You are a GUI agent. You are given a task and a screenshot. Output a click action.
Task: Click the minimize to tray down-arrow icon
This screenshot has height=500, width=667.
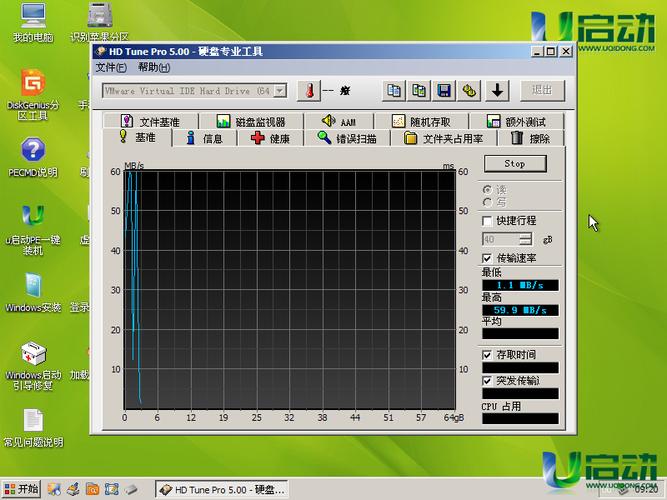(497, 90)
